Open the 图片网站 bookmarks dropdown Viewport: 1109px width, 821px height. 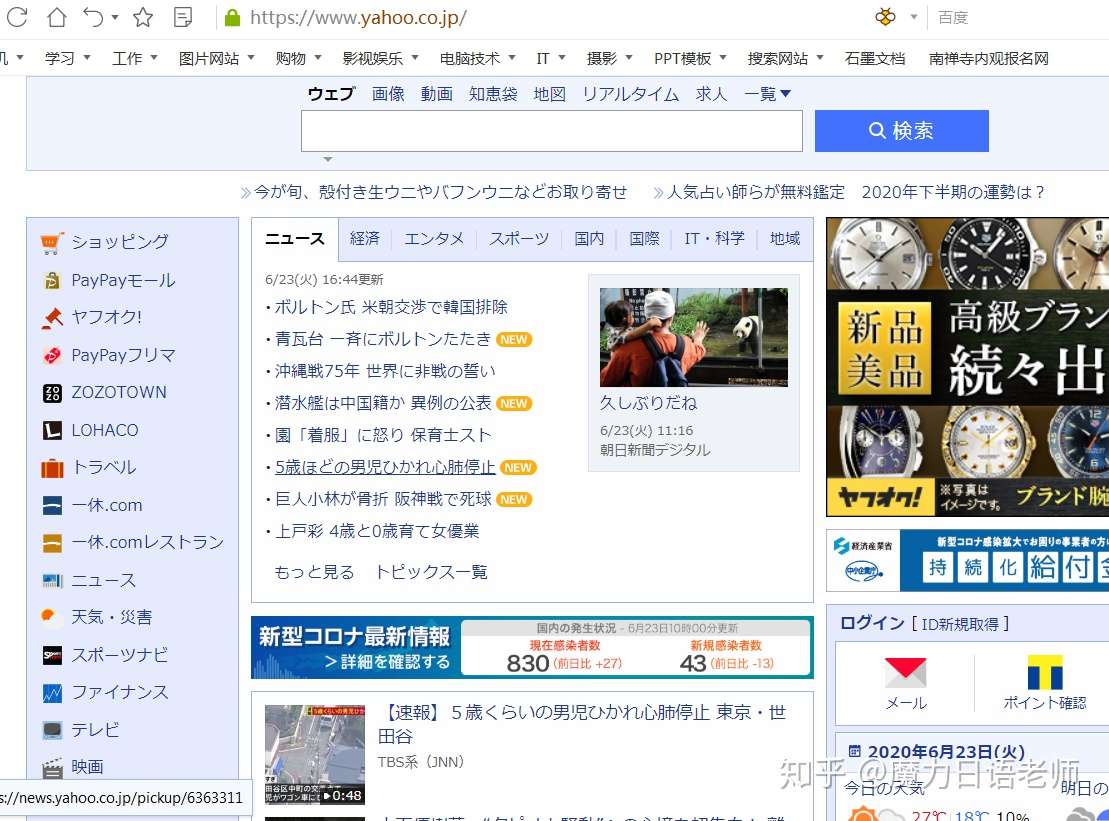click(x=216, y=59)
